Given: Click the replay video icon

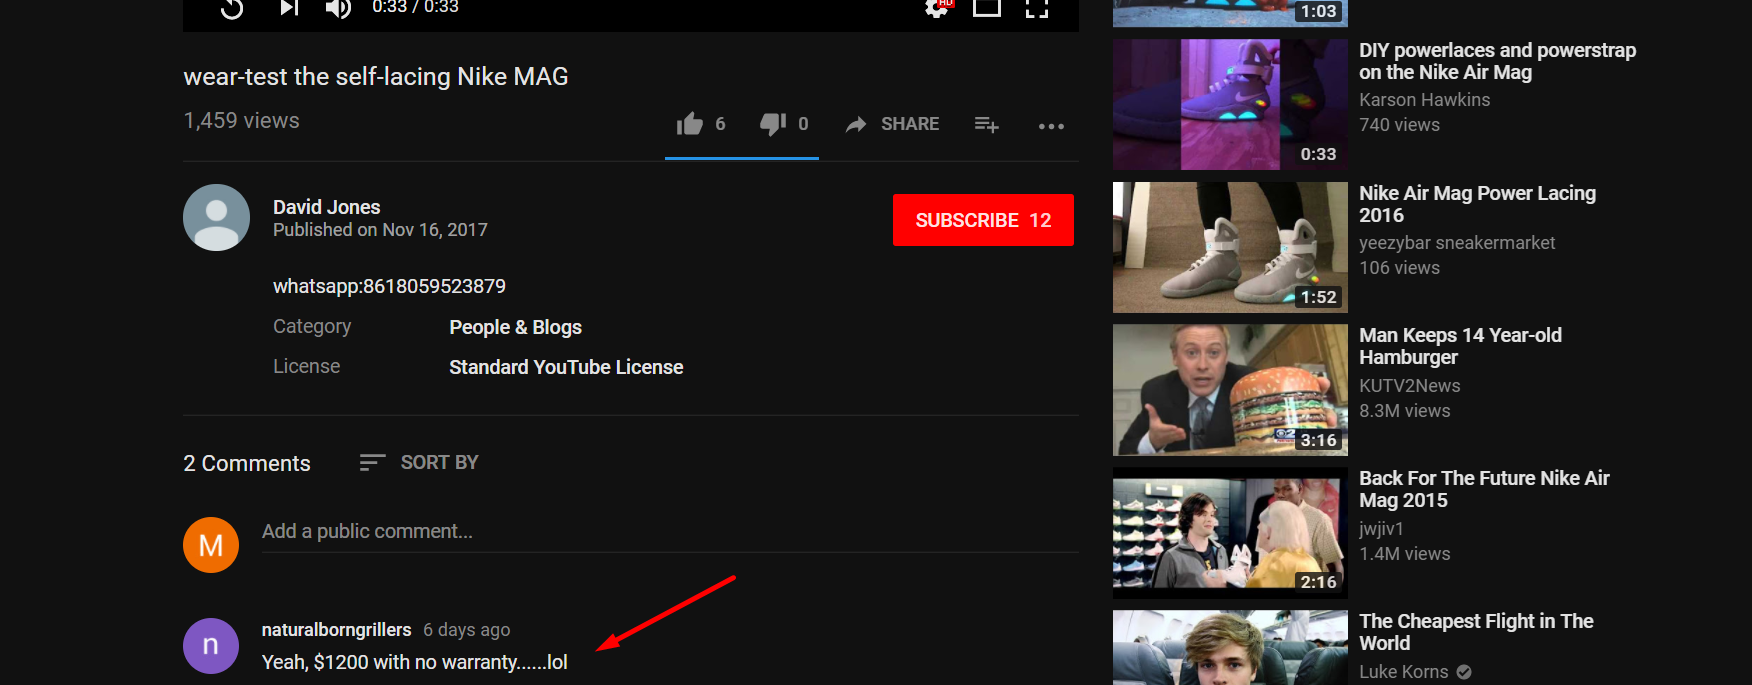Looking at the screenshot, I should (x=232, y=9).
